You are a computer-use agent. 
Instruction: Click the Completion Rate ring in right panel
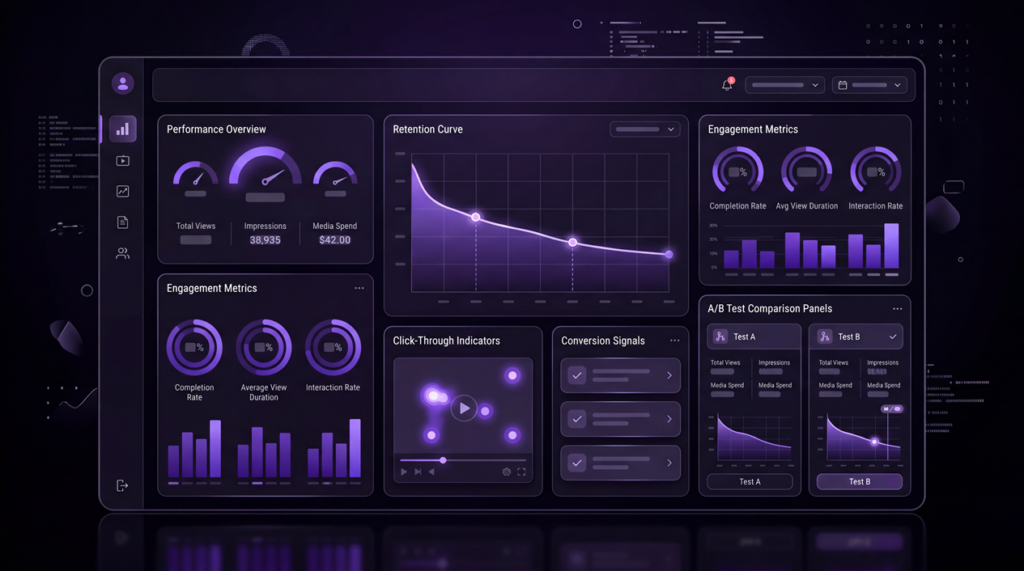coord(738,172)
